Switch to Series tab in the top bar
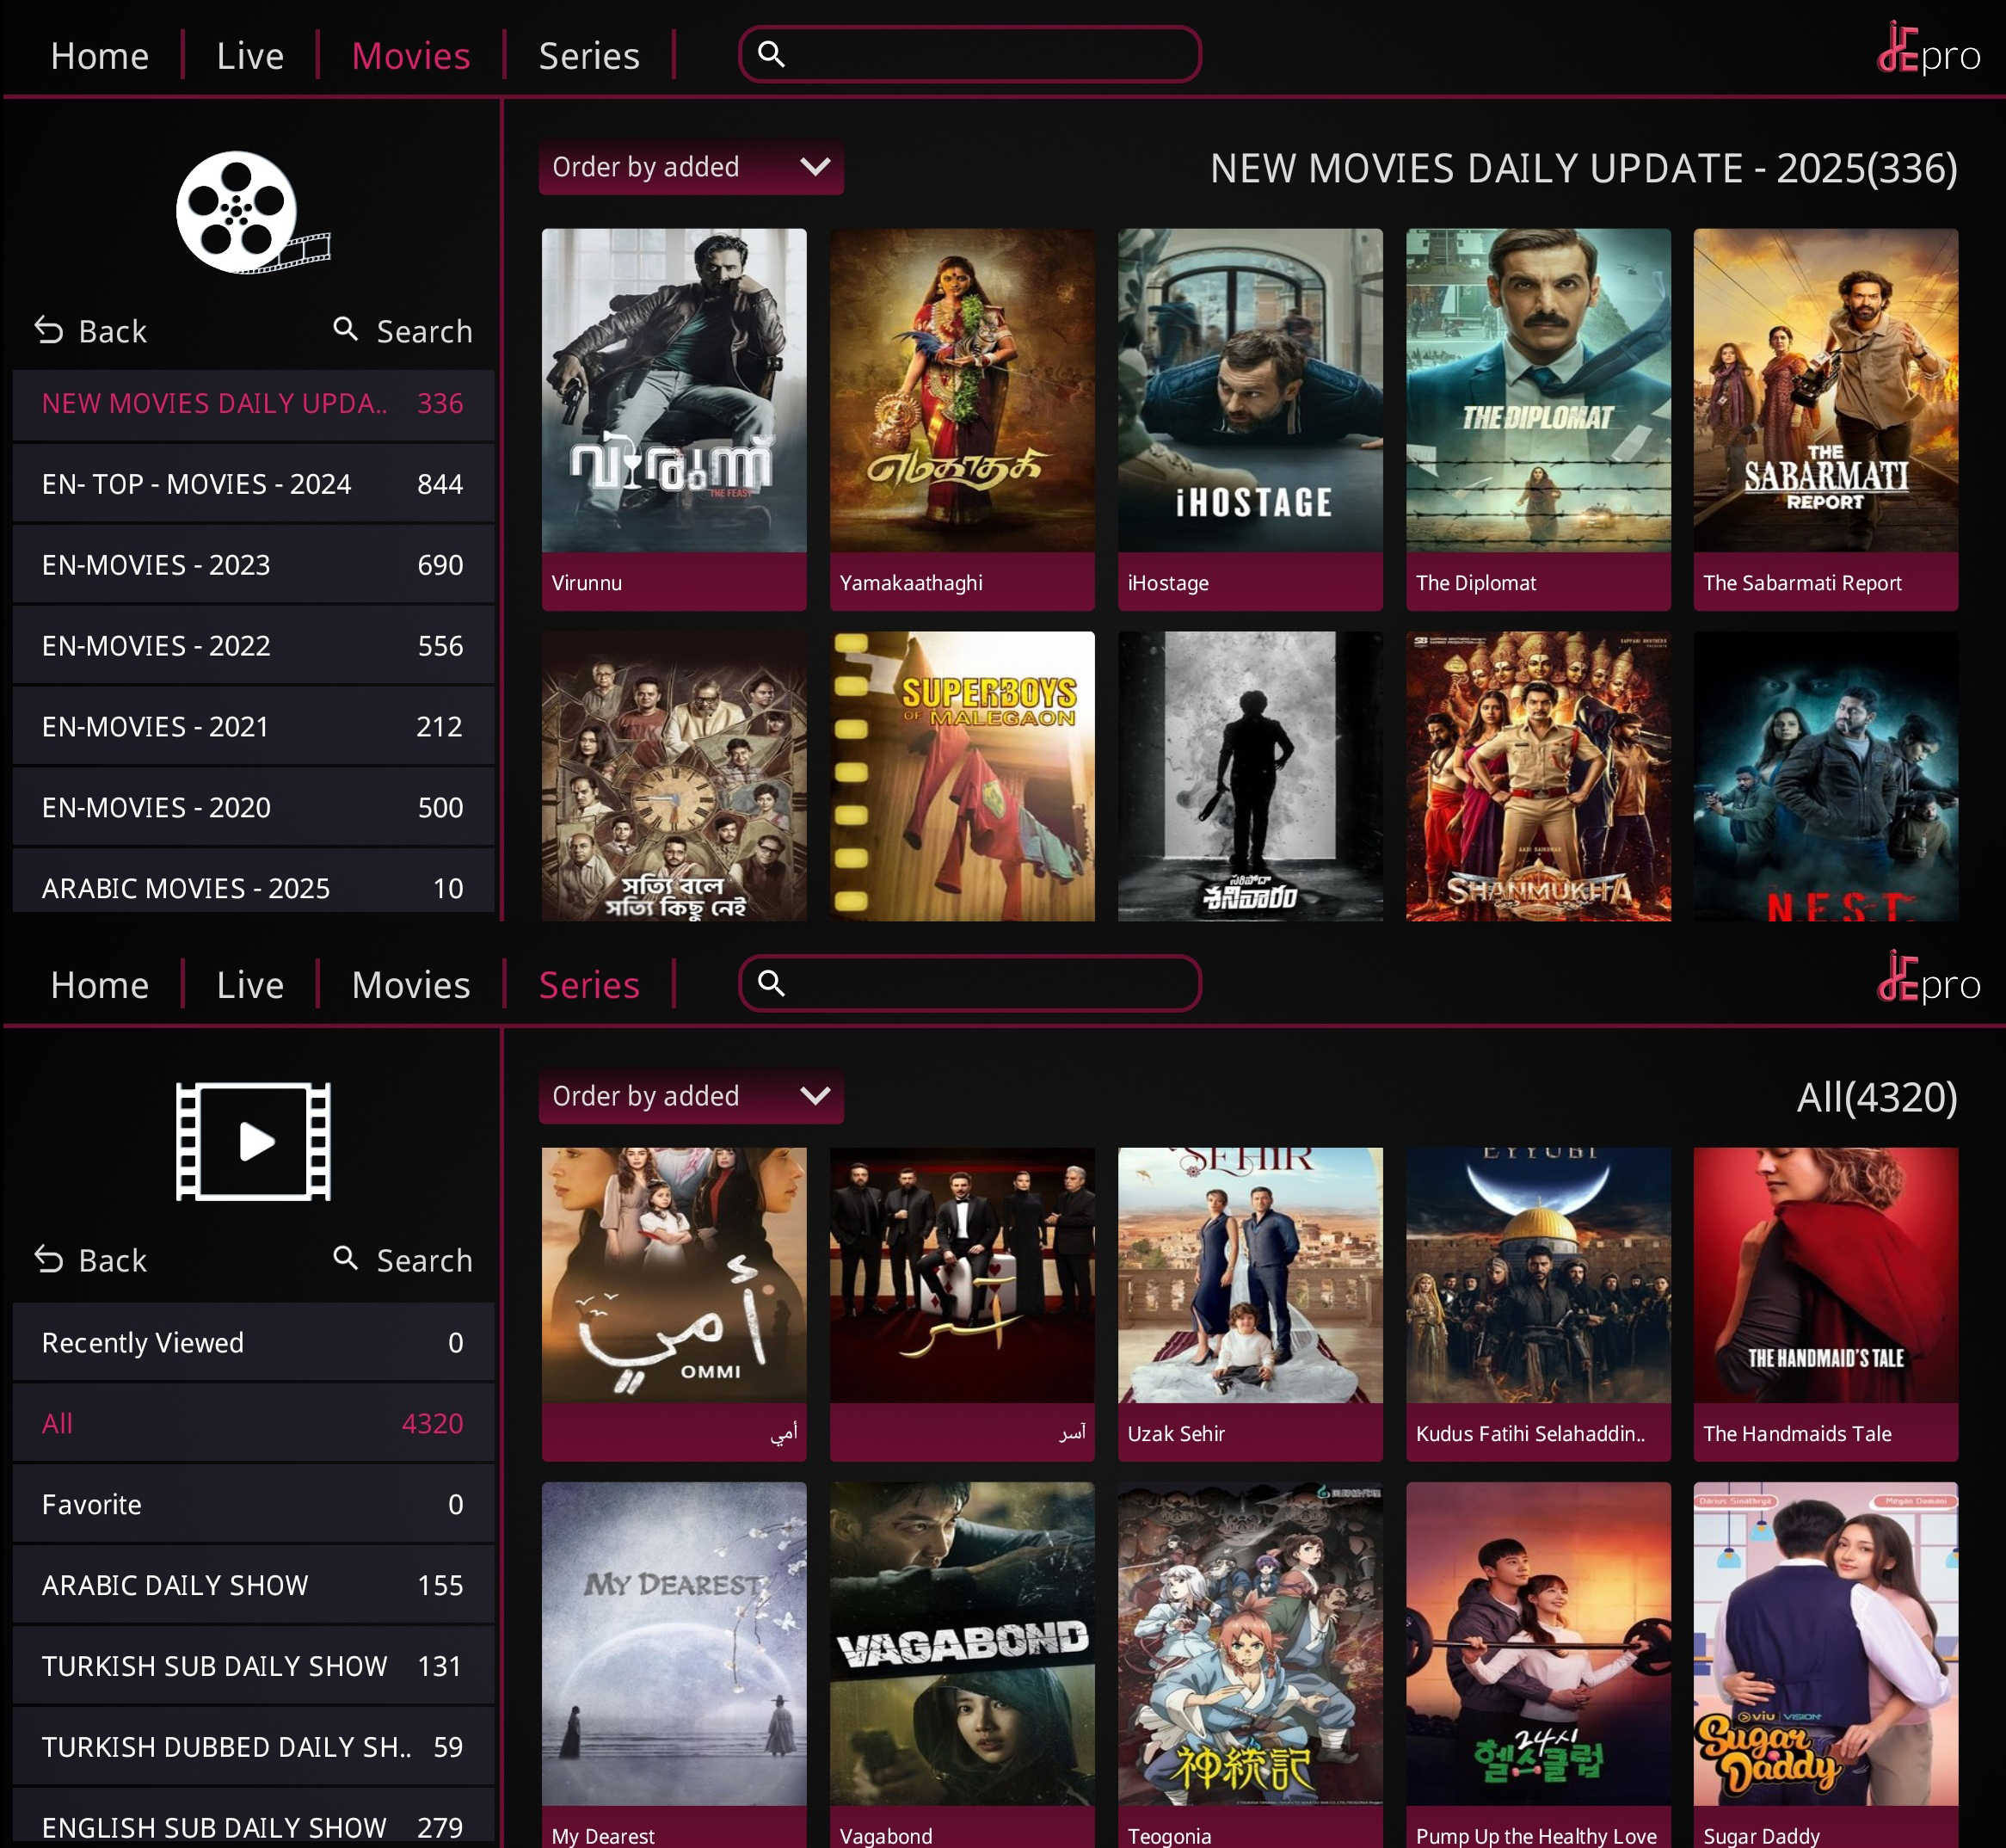Viewport: 2006px width, 1848px height. pyautogui.click(x=589, y=56)
